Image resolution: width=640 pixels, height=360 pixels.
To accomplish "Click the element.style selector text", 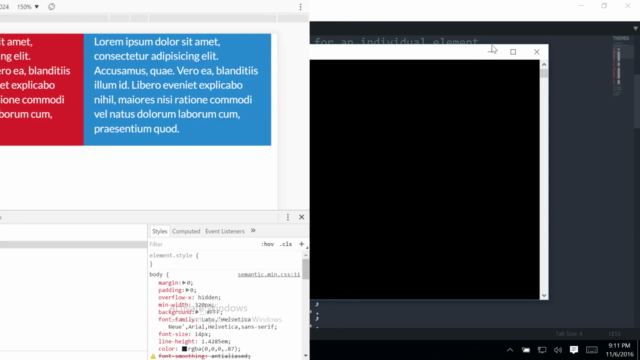I will click(171, 256).
